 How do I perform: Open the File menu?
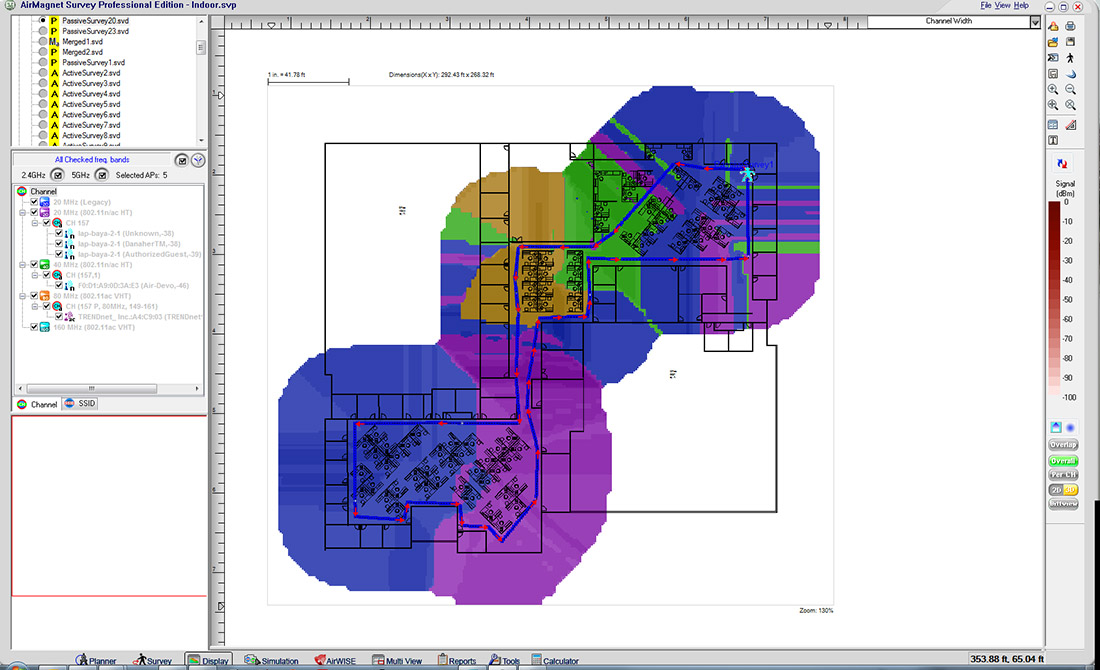(986, 6)
